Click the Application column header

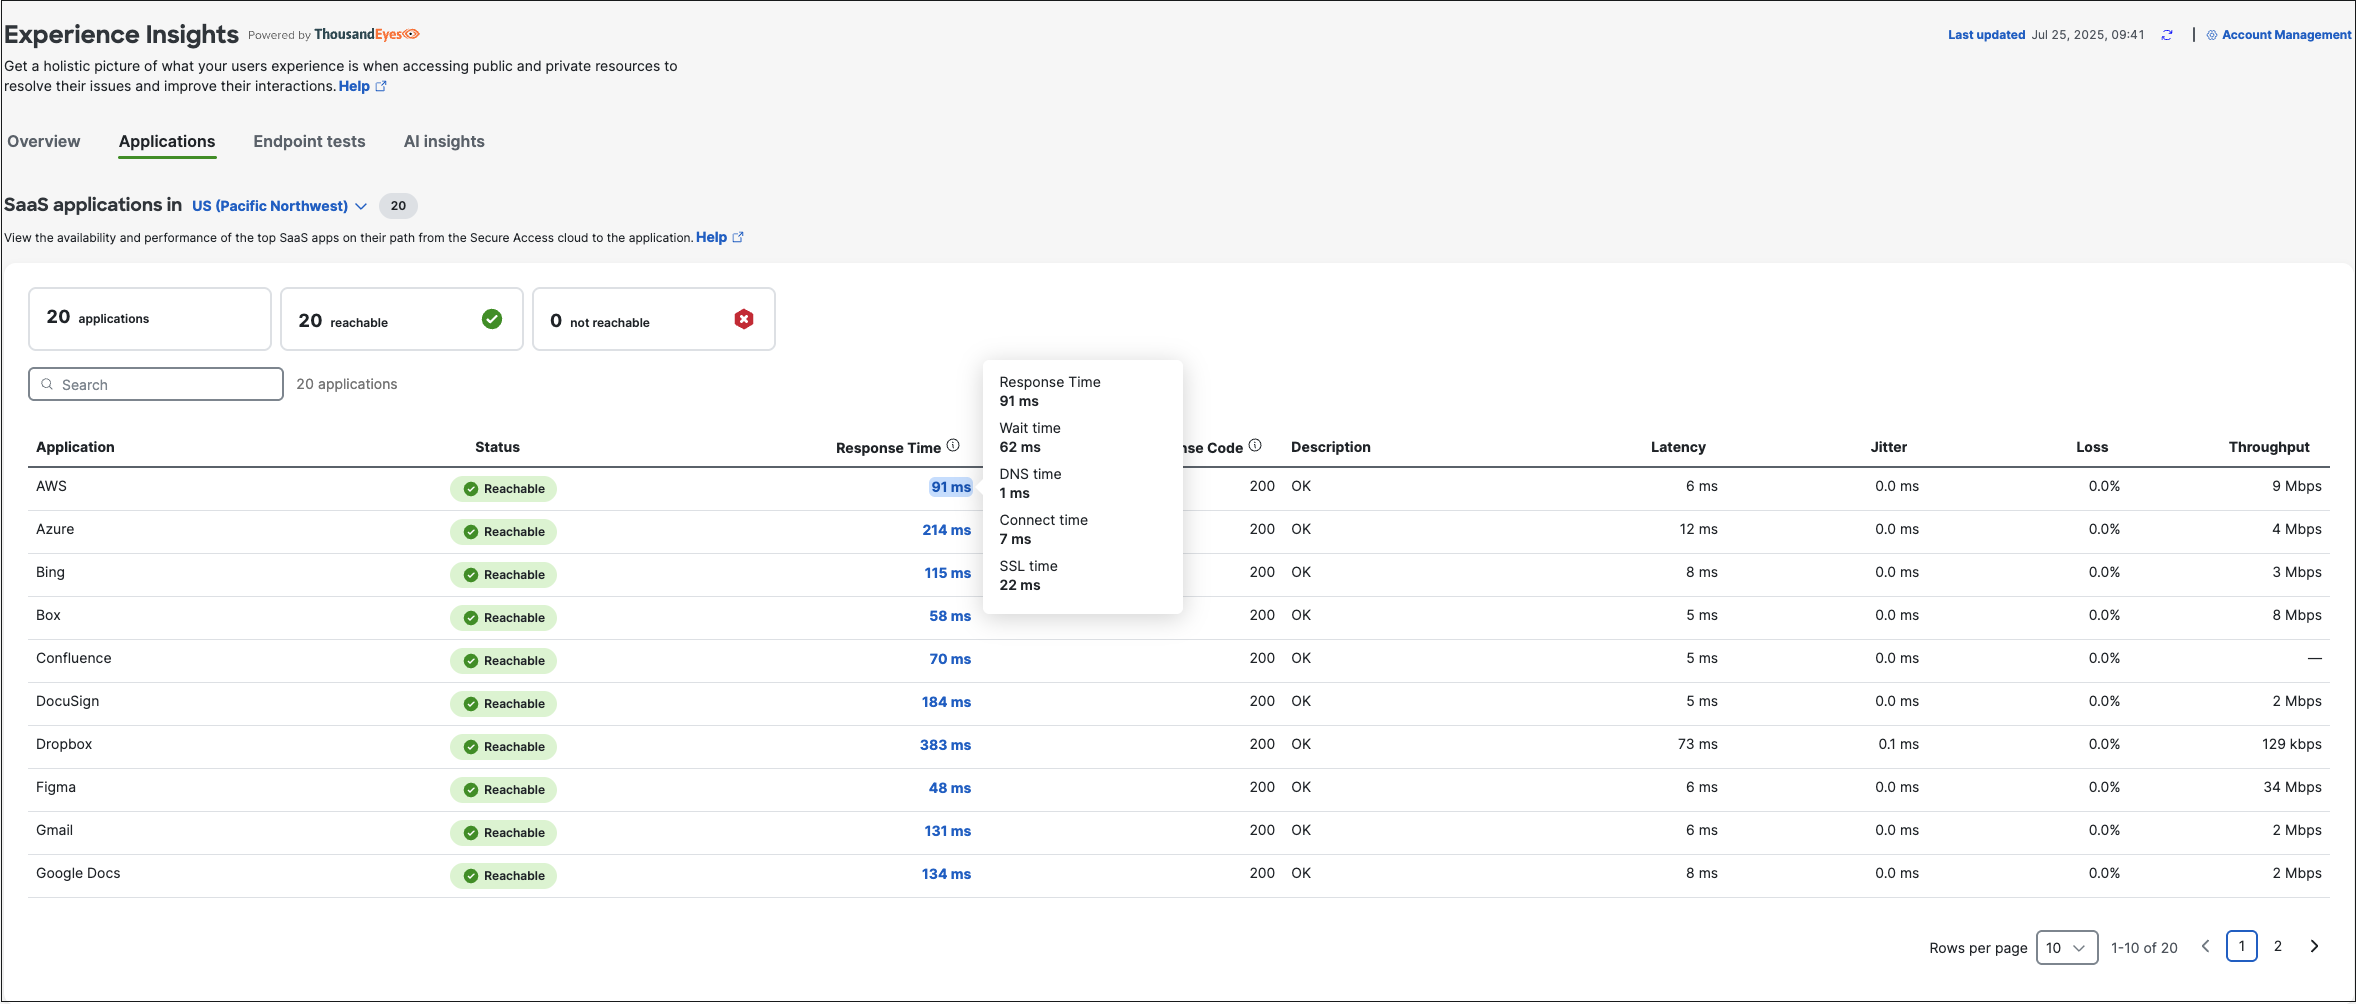tap(75, 447)
